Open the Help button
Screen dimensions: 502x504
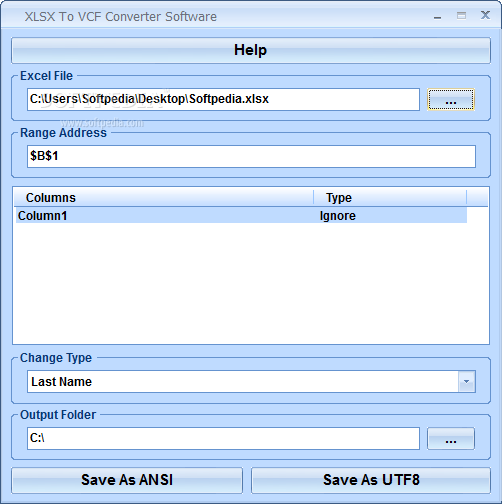(251, 50)
